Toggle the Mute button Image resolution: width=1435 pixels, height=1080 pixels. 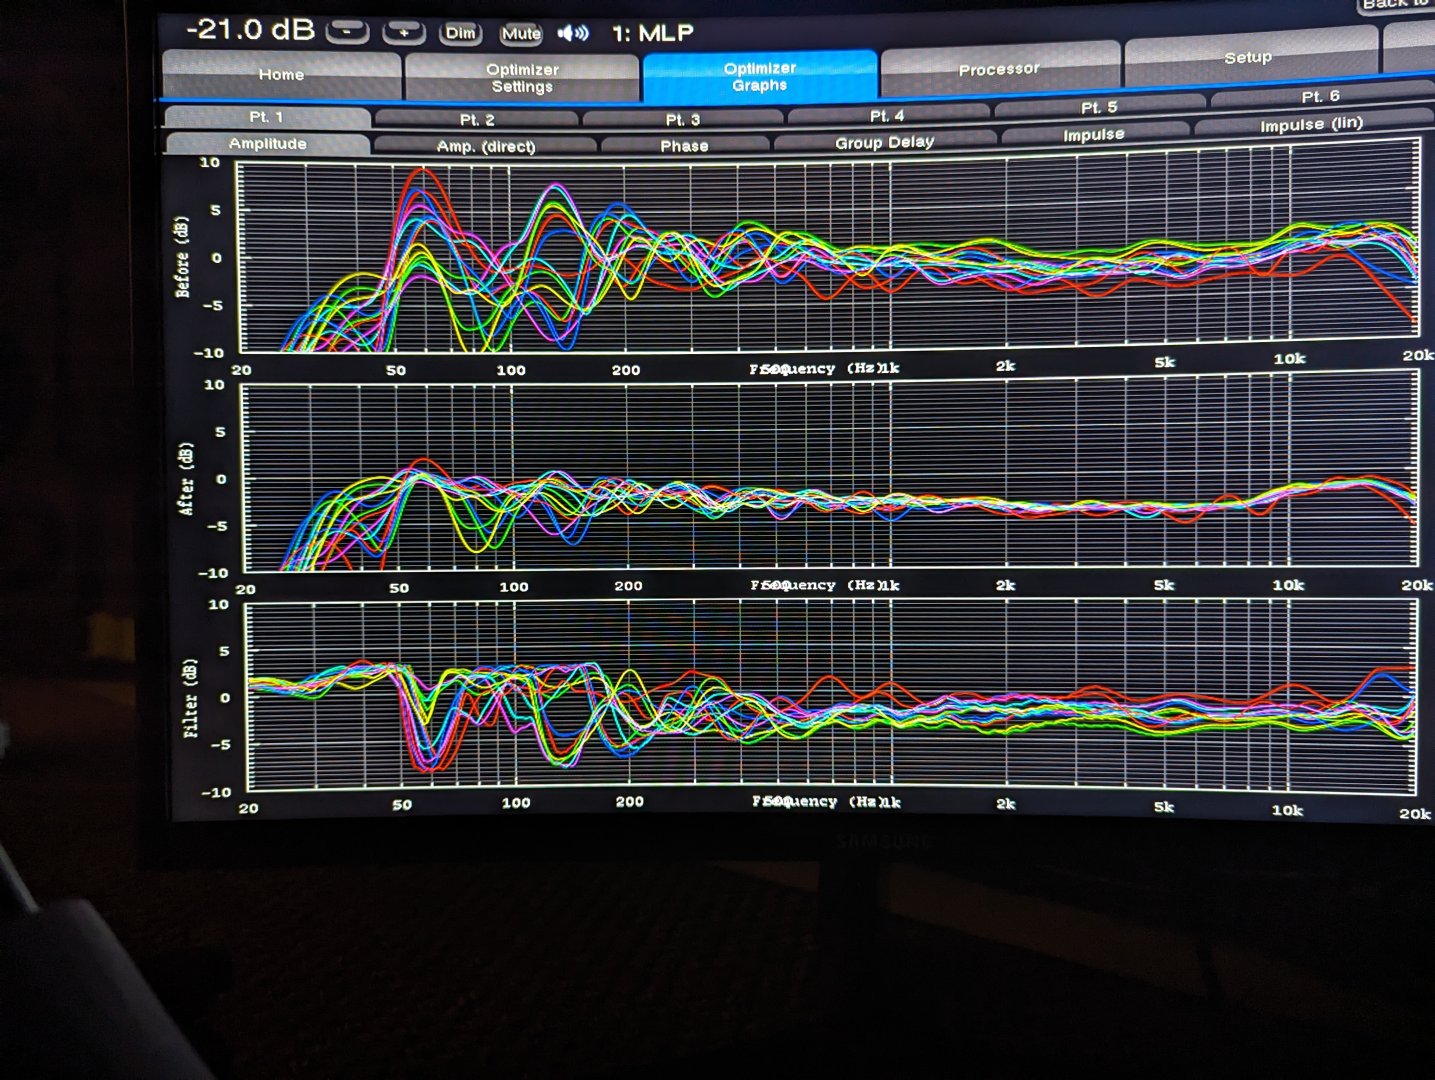tap(521, 33)
